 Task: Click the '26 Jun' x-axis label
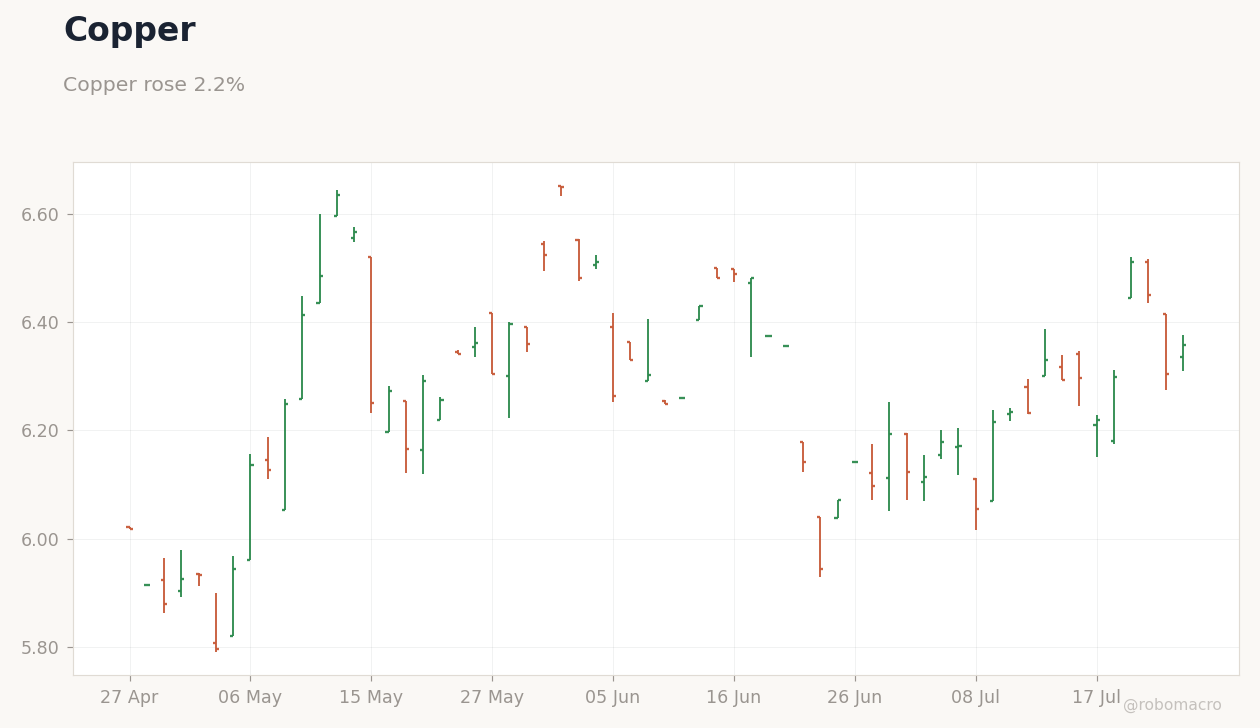pyautogui.click(x=855, y=697)
